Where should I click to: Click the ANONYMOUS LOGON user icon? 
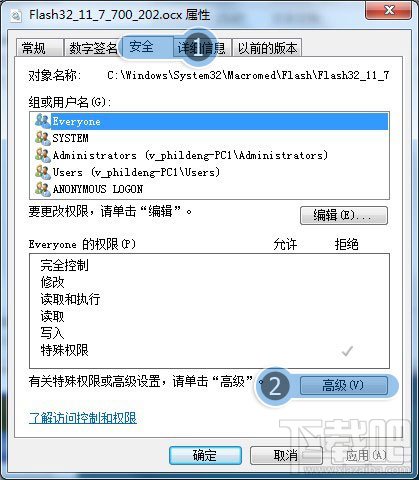coord(43,189)
